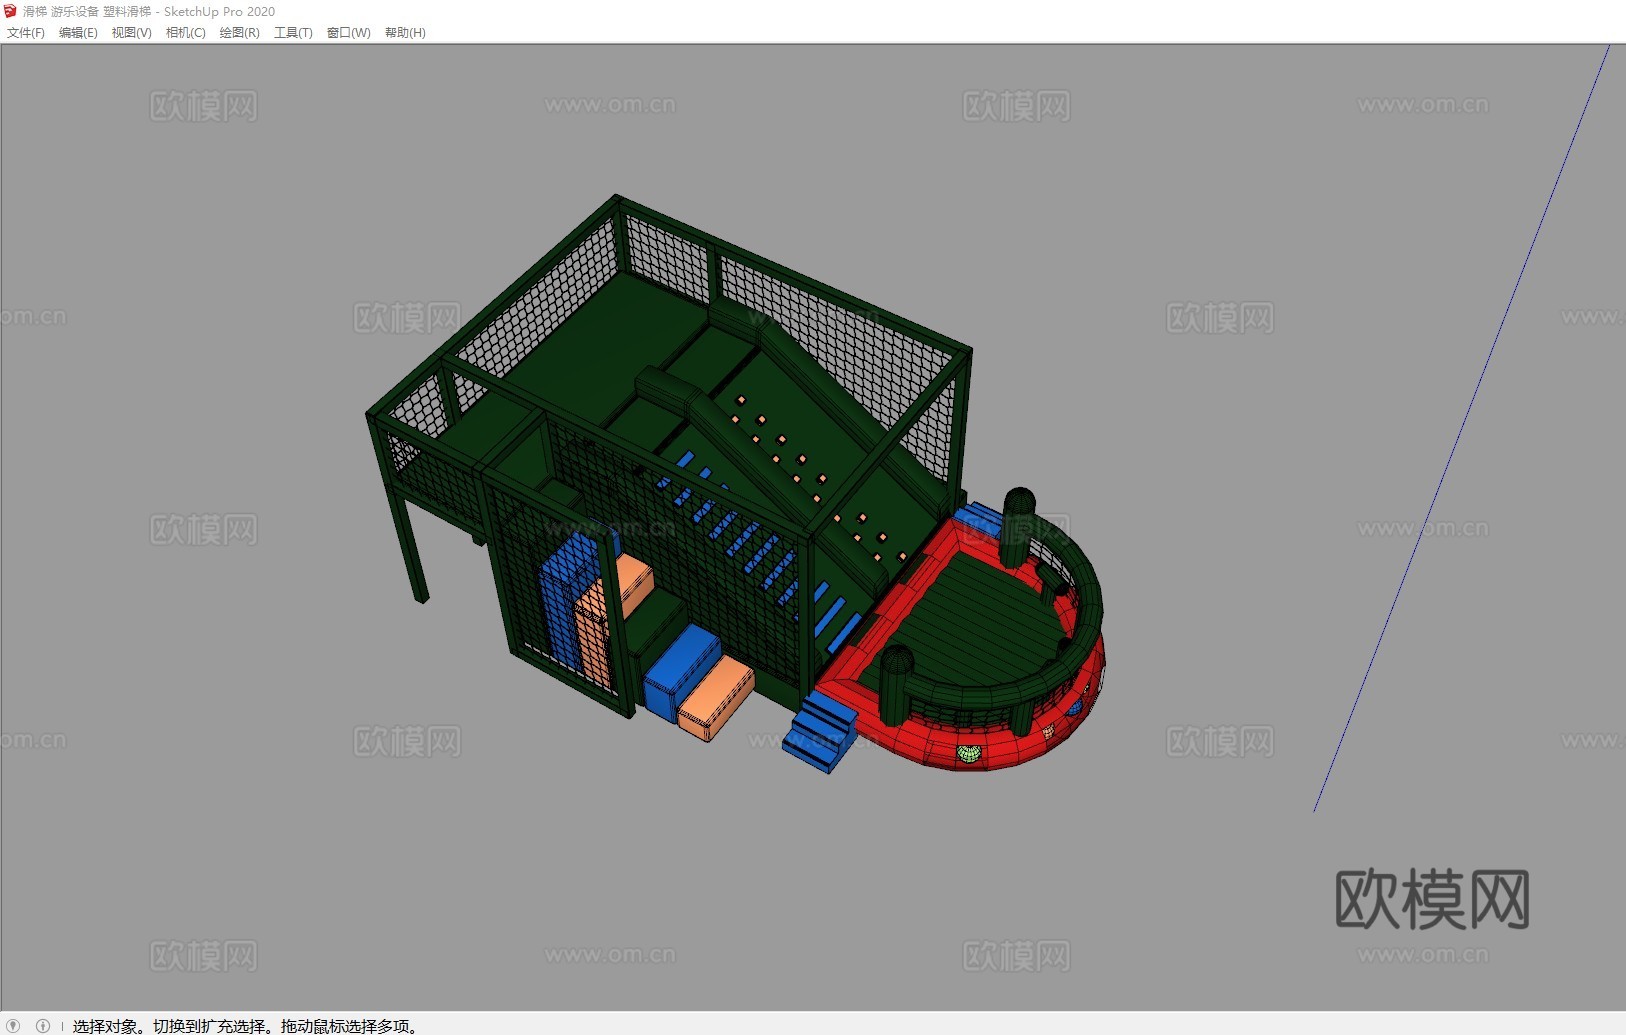1626x1035 pixels.
Task: Open the 文件(F) File menu
Action: point(26,33)
